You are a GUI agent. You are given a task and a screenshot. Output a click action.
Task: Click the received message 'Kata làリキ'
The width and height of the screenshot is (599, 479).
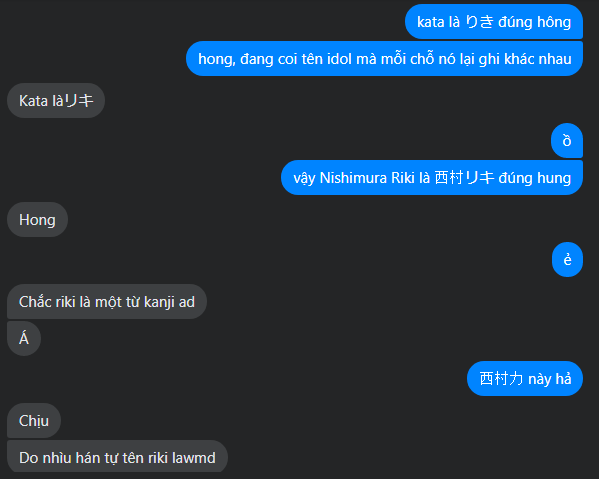coord(56,100)
